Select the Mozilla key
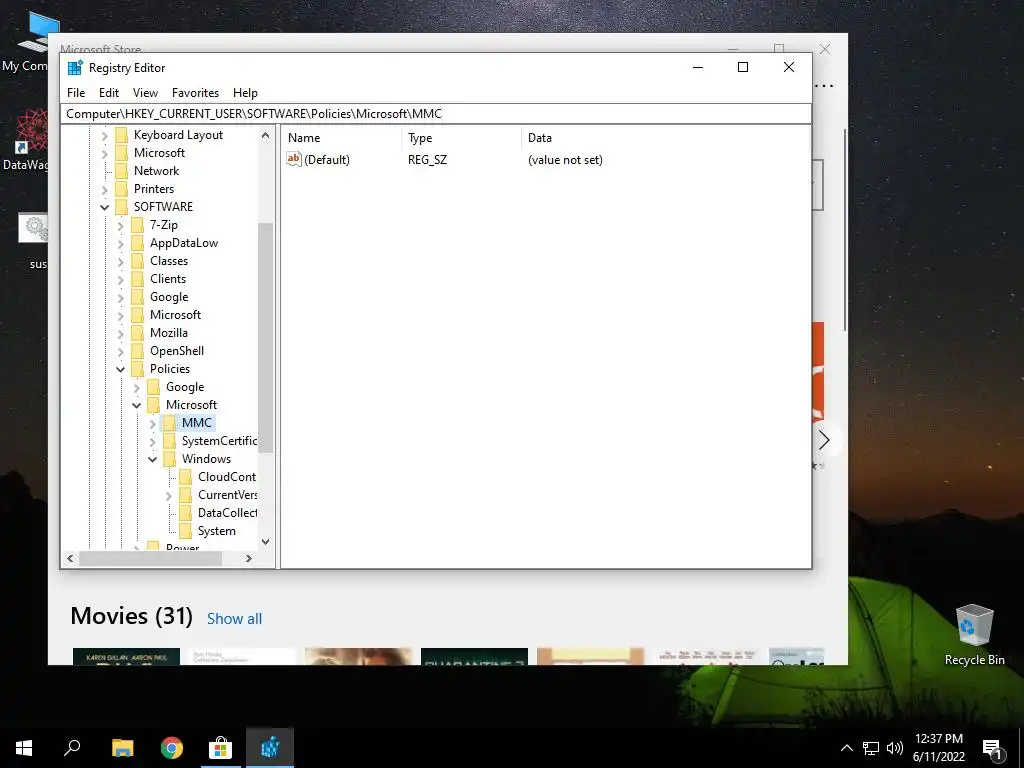The width and height of the screenshot is (1024, 768). coord(168,333)
